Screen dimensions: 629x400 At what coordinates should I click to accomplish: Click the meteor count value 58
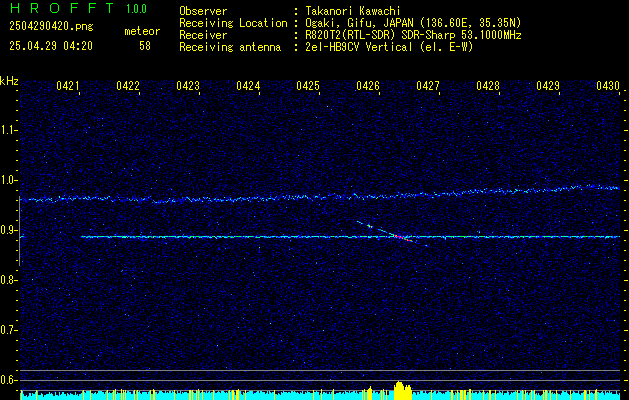click(x=145, y=46)
